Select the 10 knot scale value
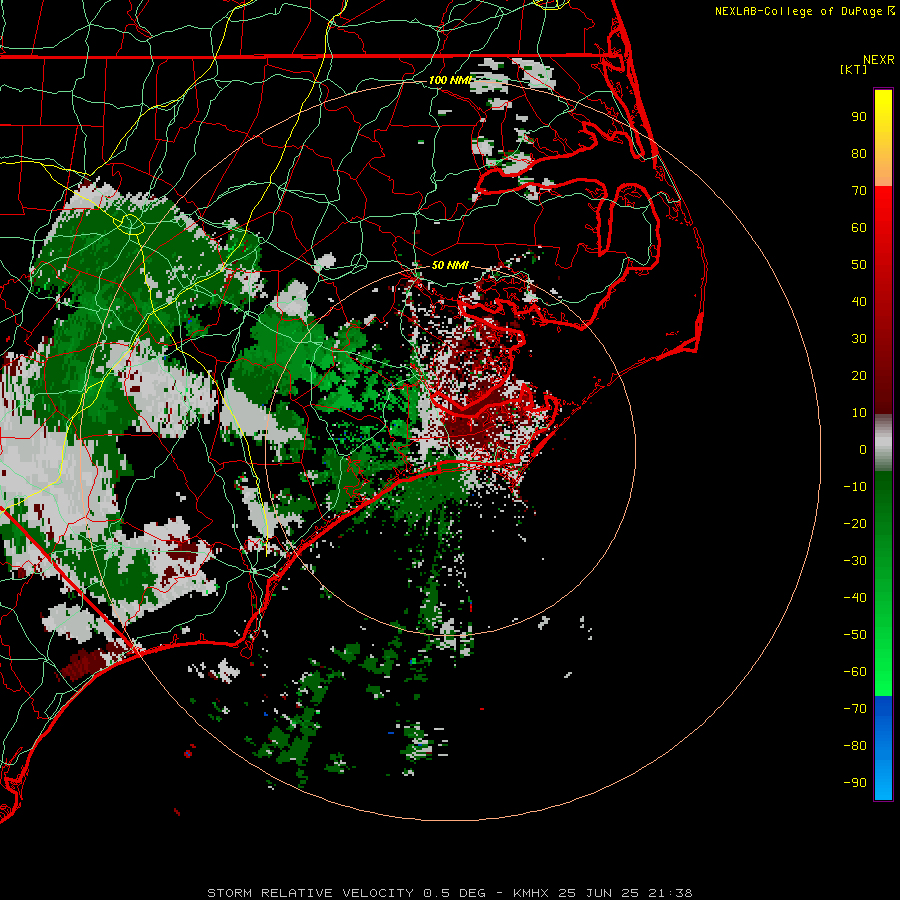 click(859, 413)
